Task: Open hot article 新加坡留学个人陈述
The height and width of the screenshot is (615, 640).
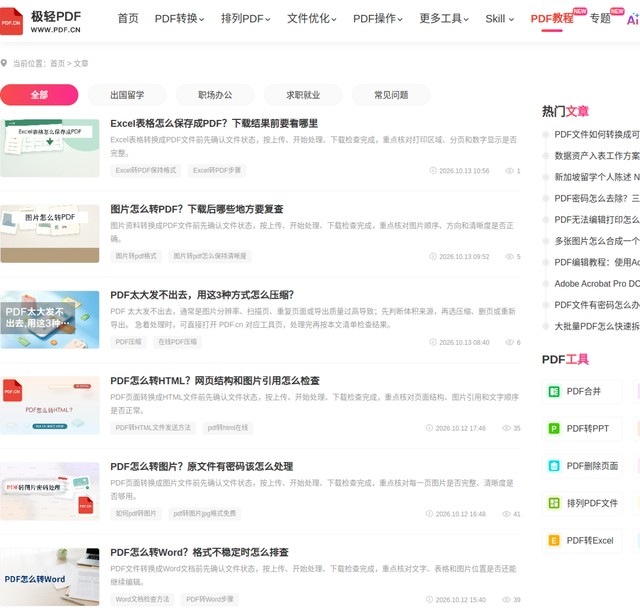Action: point(597,177)
